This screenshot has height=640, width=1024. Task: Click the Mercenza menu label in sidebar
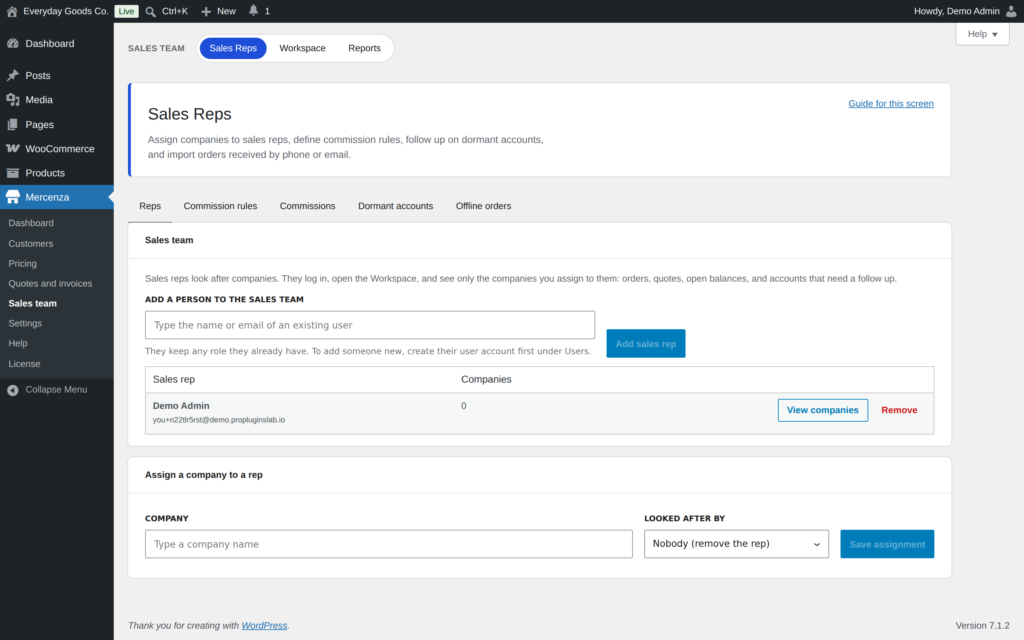[x=47, y=197]
